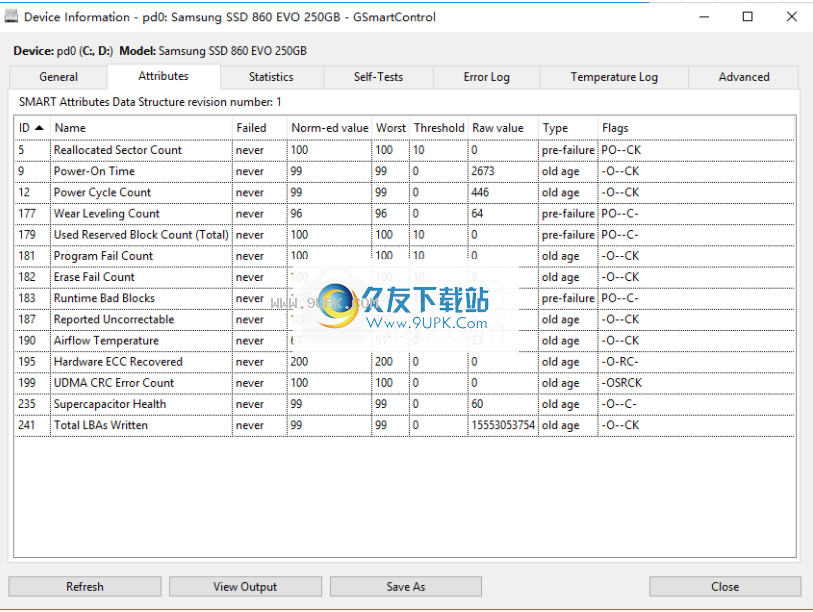This screenshot has width=813, height=612.
Task: Select the Program Fail Count row
Action: (x=404, y=256)
